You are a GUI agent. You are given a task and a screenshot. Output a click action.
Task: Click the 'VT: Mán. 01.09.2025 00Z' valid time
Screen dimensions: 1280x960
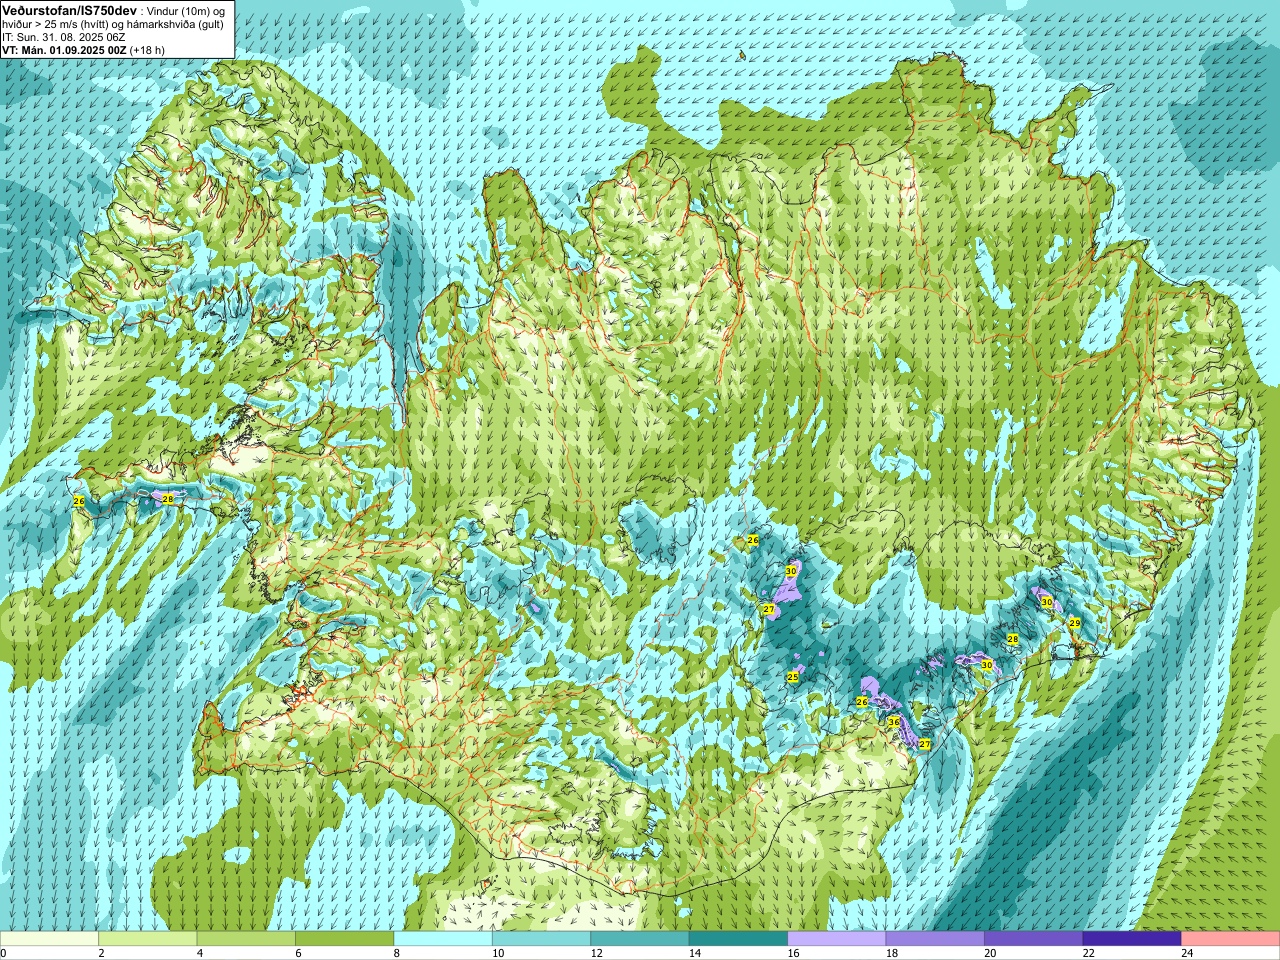click(x=64, y=50)
